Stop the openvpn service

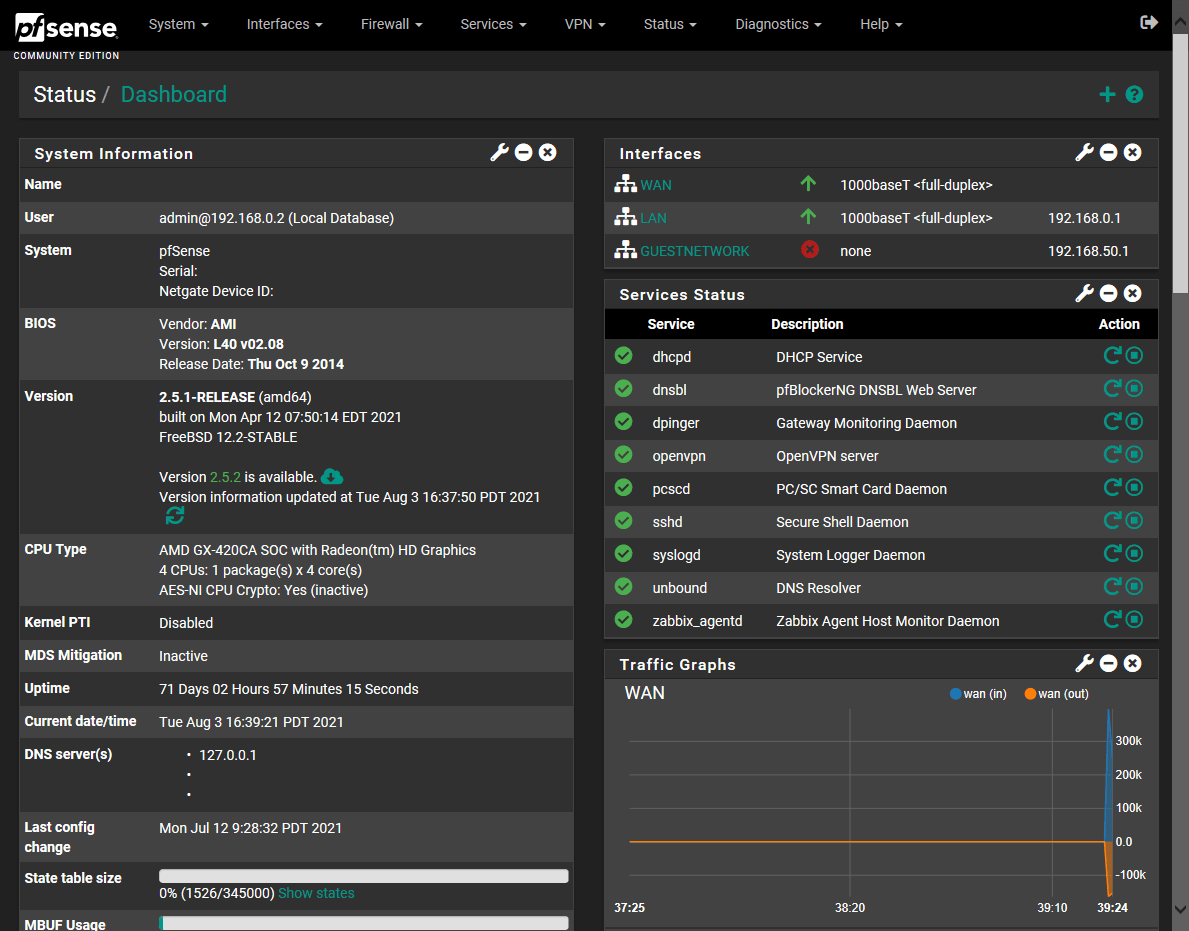tap(1135, 454)
